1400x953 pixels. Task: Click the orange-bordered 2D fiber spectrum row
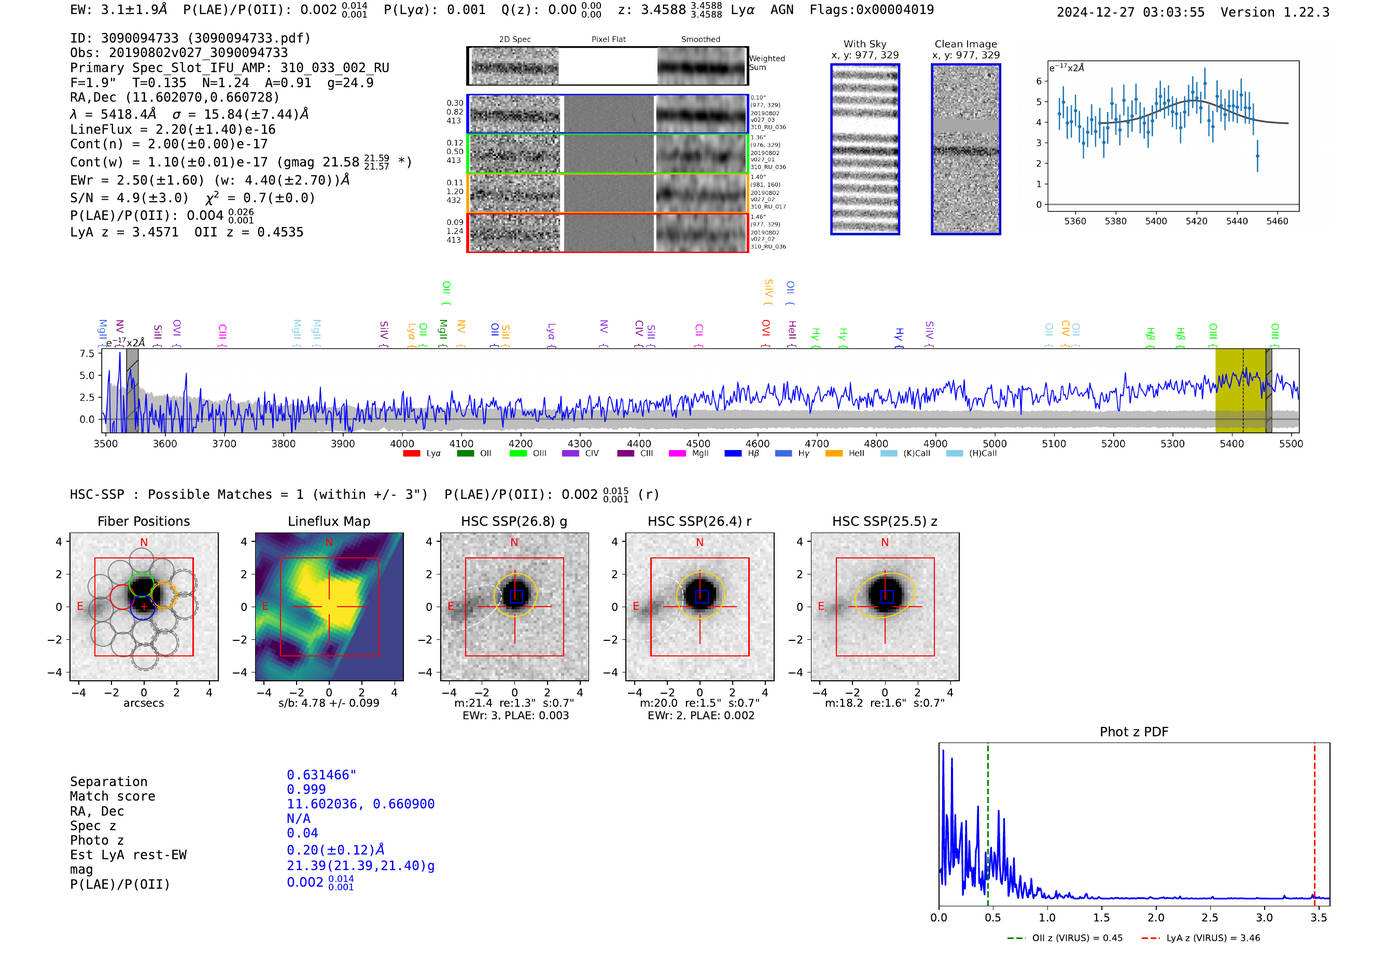click(608, 193)
